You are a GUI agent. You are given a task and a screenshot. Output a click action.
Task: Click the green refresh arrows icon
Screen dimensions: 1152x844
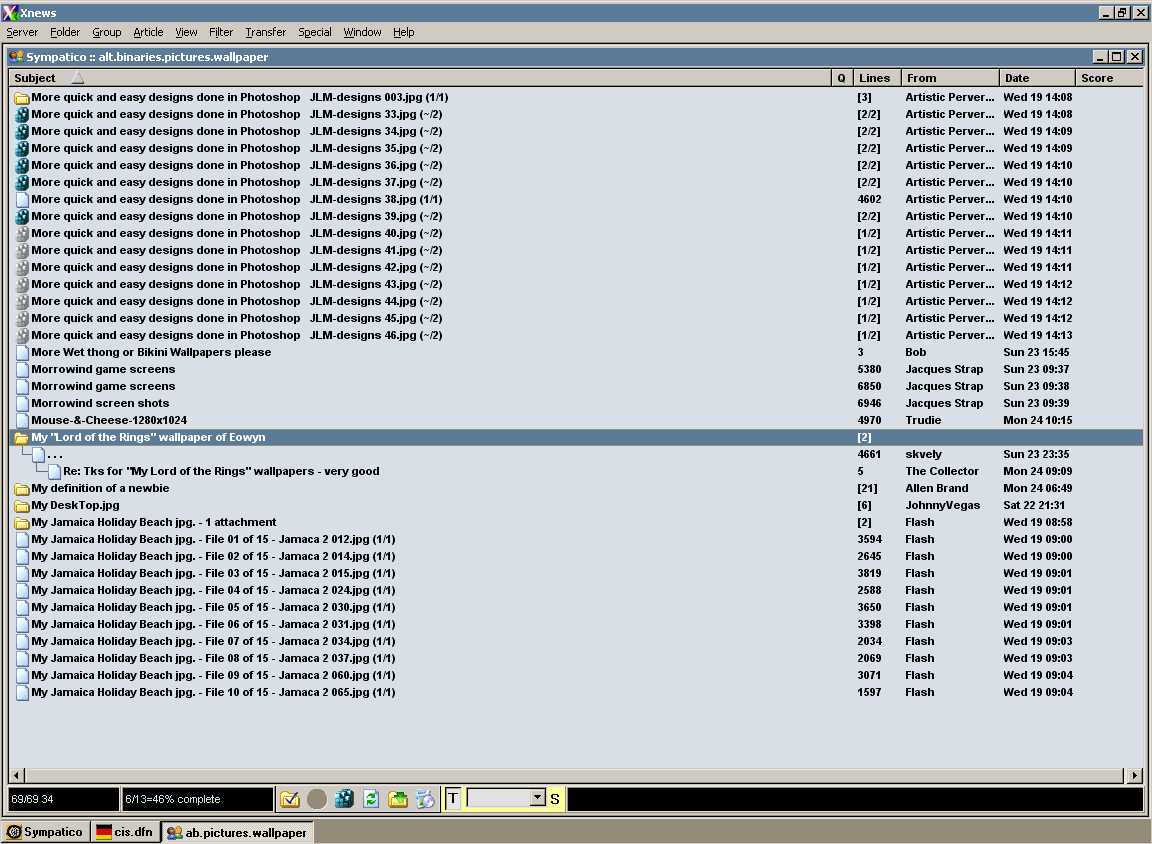click(x=371, y=799)
